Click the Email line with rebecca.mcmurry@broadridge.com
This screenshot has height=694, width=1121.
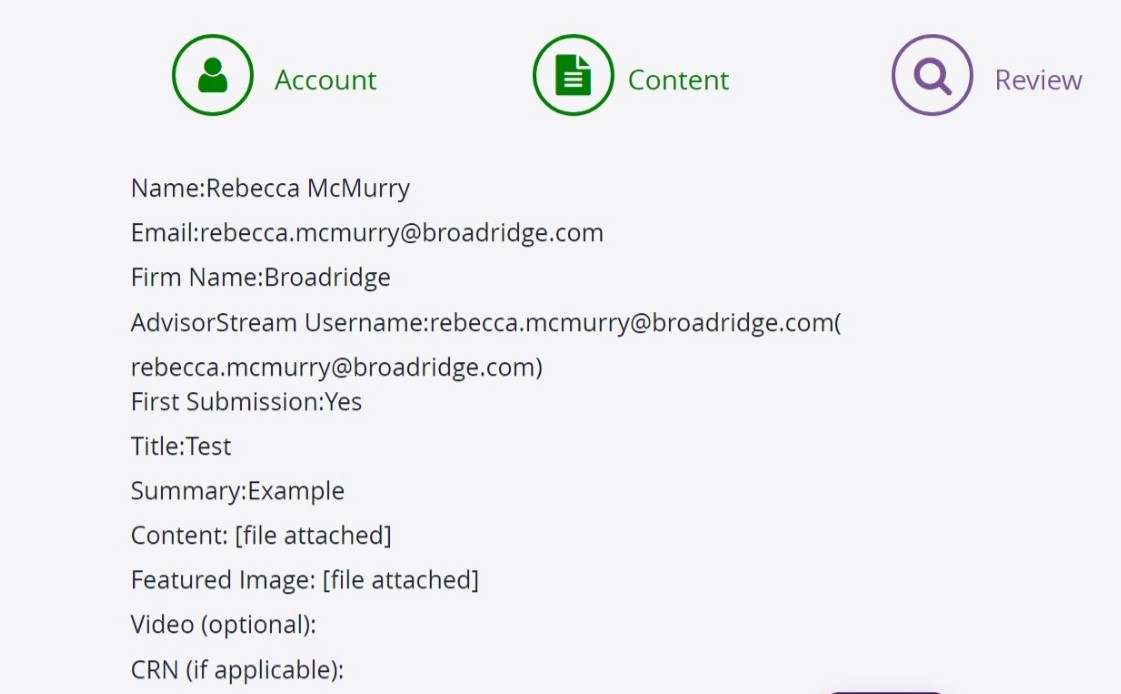click(x=367, y=233)
